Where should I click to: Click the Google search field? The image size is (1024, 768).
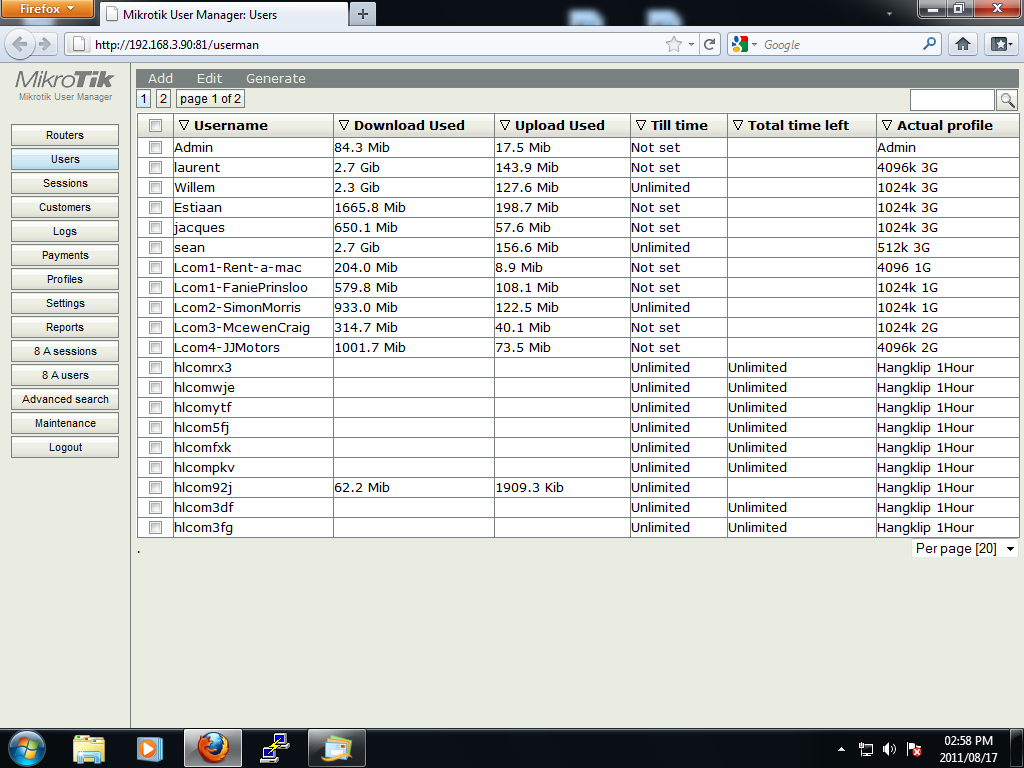tap(840, 44)
